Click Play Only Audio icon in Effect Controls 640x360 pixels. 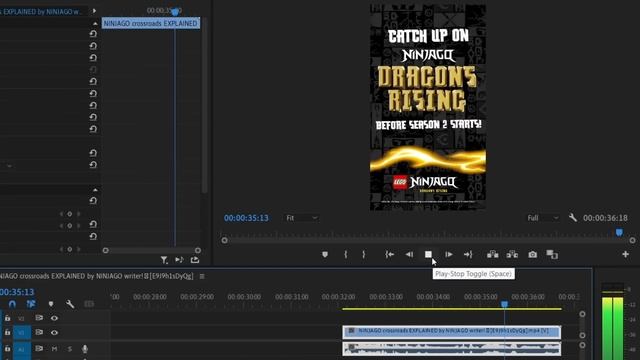click(x=179, y=260)
